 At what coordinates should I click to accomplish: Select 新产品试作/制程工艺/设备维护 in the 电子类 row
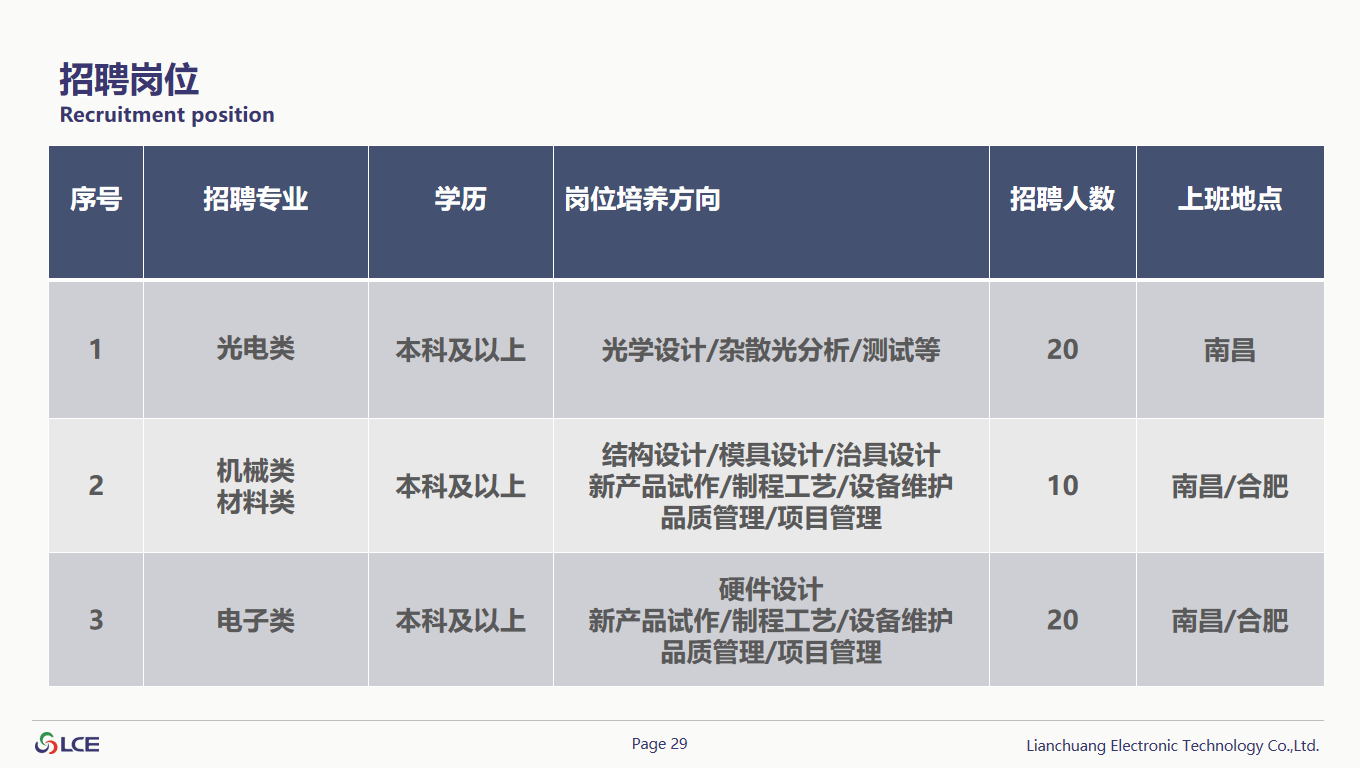[771, 620]
